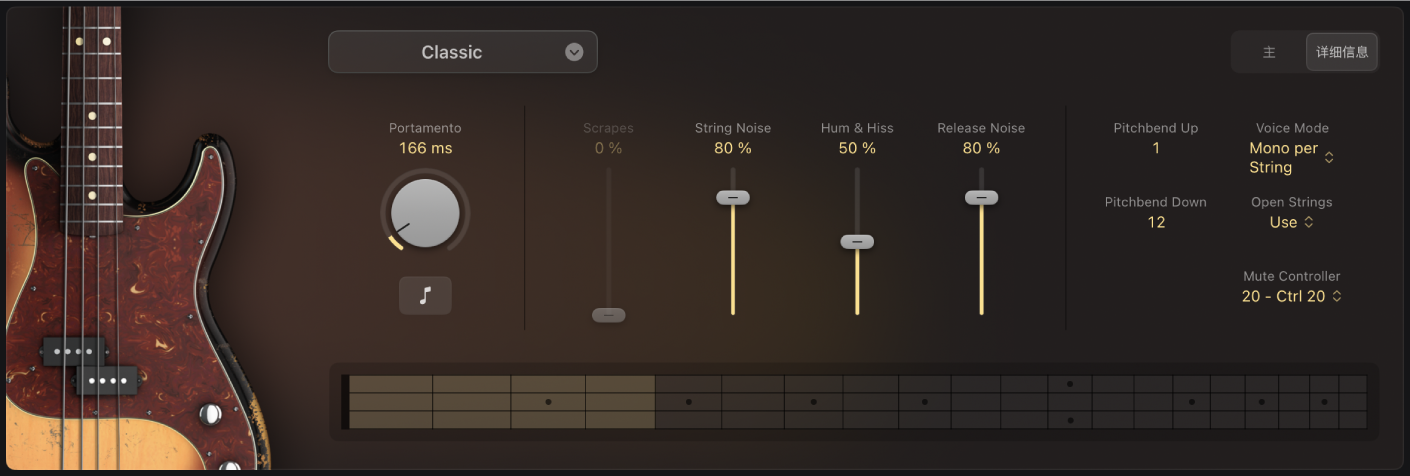Click the Portamento 166 ms value
Viewport: 1410px width, 476px height.
pyautogui.click(x=425, y=148)
